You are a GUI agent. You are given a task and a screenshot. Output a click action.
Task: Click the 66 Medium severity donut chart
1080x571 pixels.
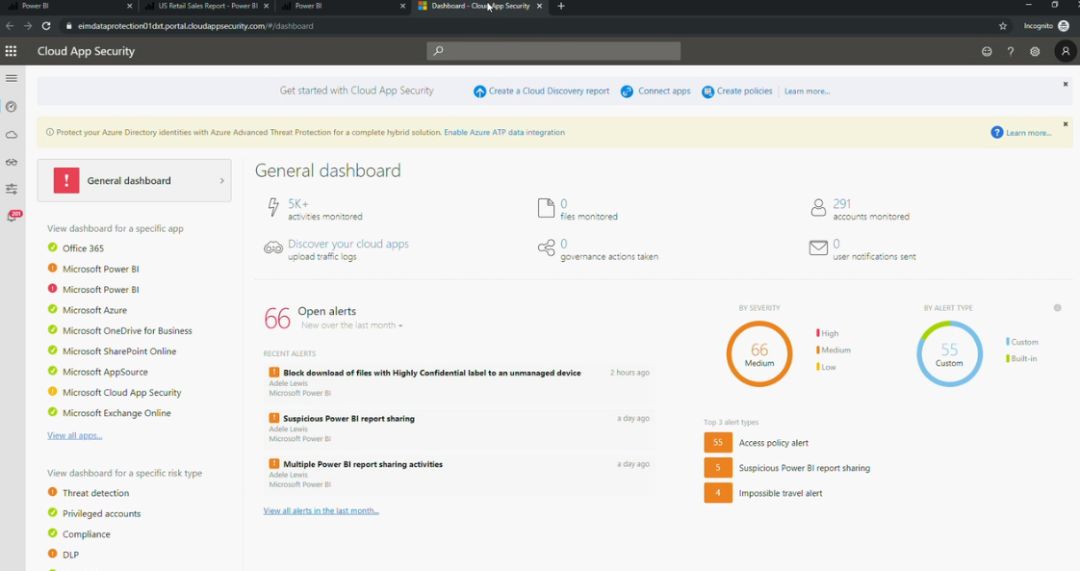759,353
